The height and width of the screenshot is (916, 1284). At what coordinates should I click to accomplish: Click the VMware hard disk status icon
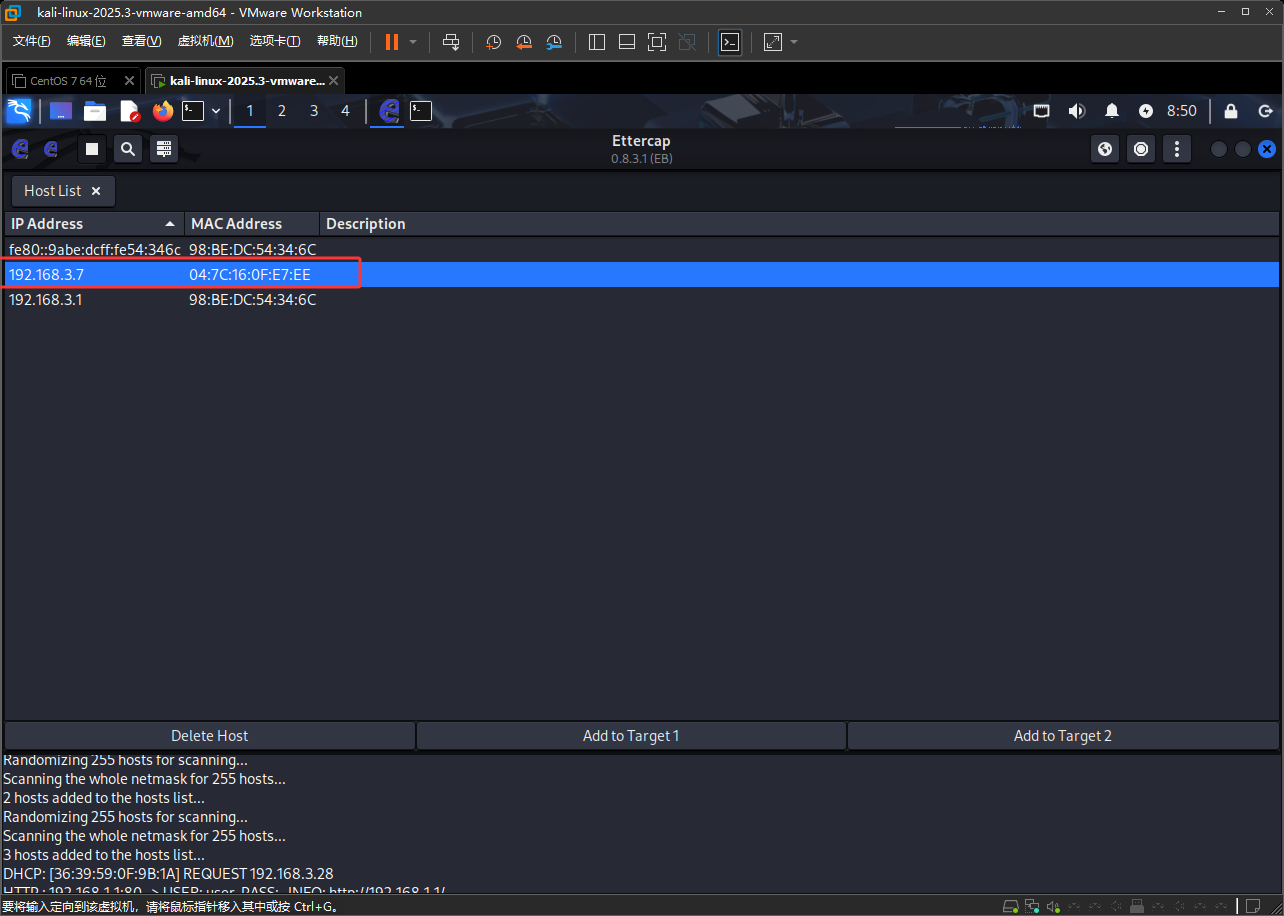pos(1011,906)
